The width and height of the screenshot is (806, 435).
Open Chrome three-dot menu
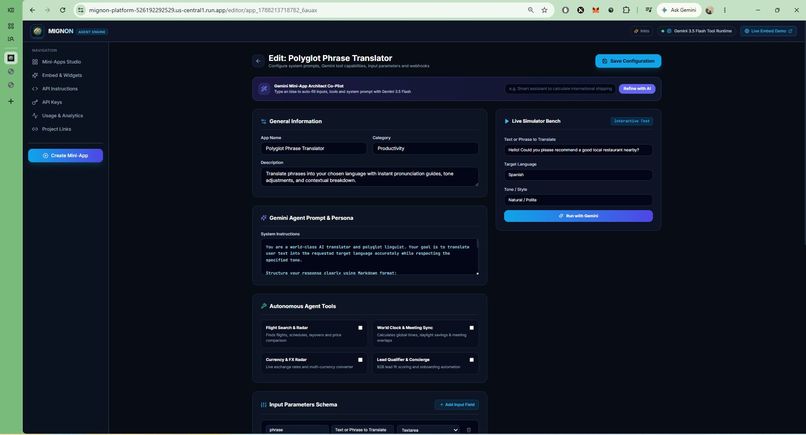[725, 10]
